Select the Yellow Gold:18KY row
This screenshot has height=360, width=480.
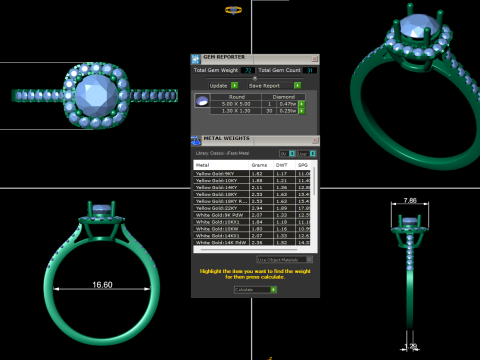[252, 194]
